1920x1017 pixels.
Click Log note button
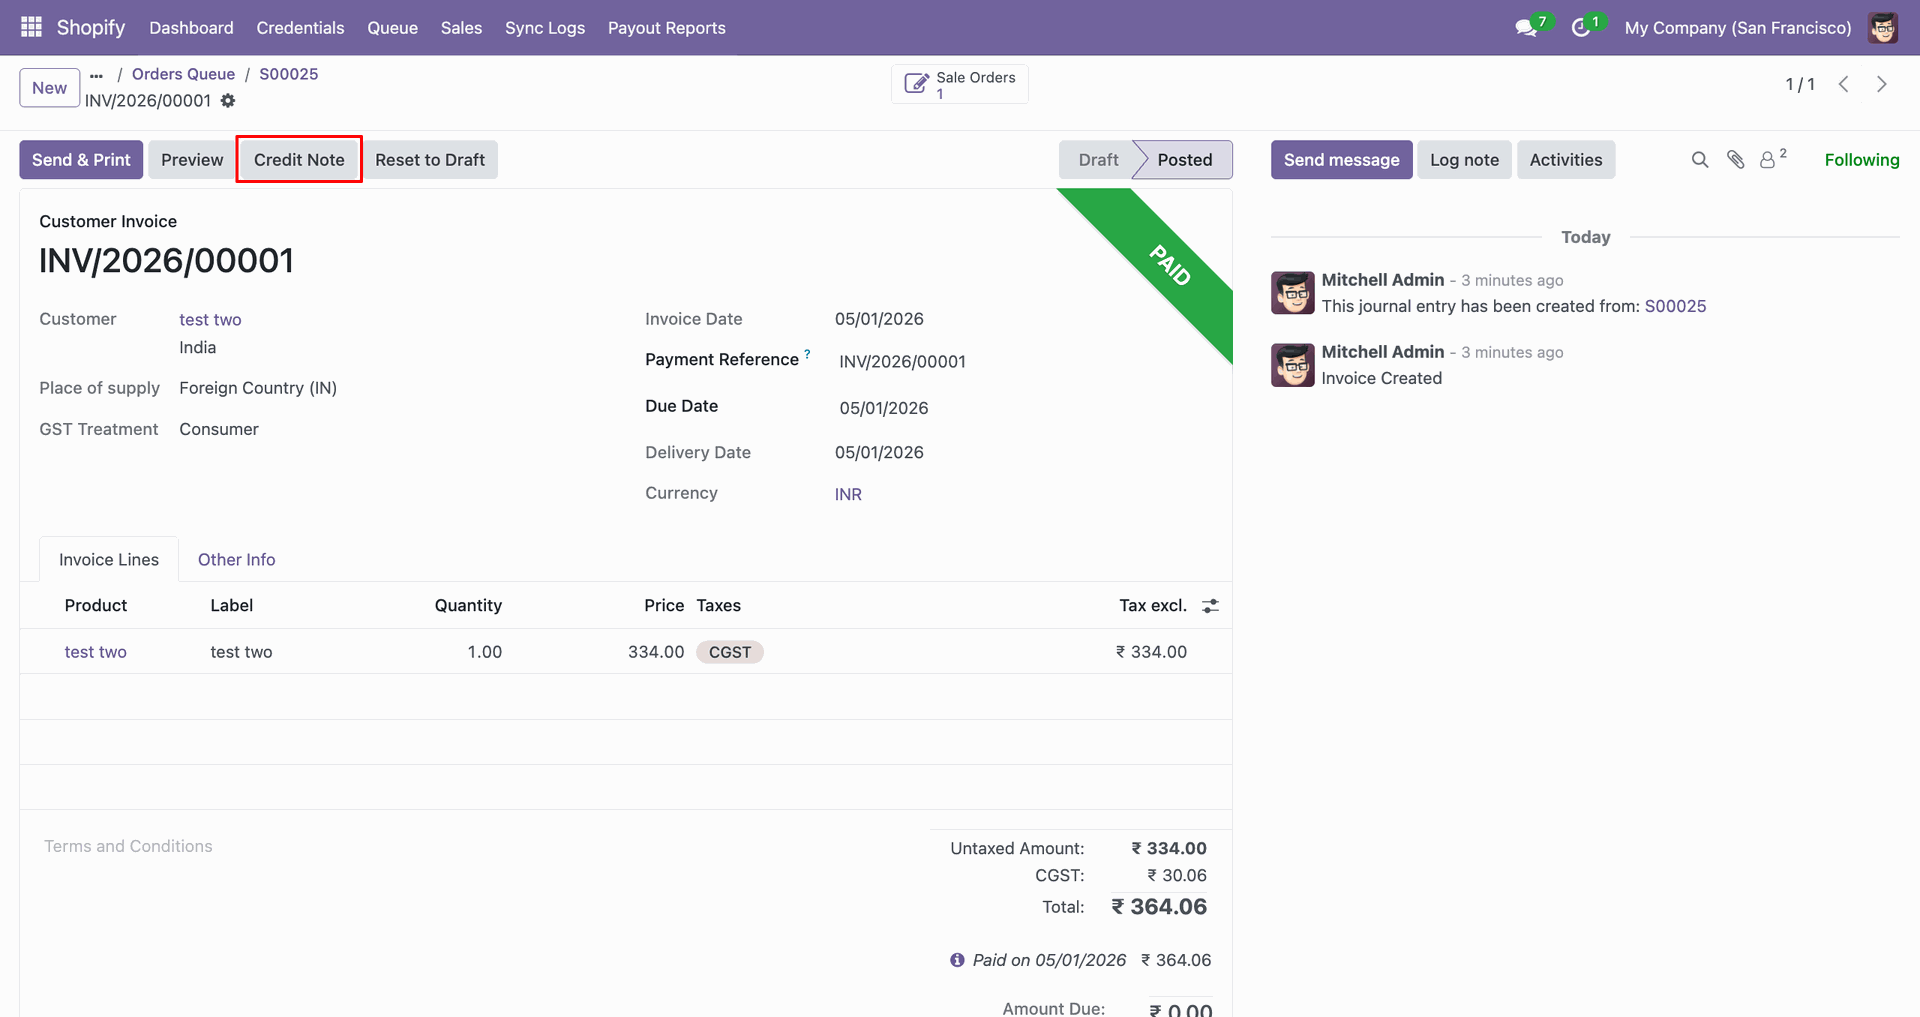tap(1464, 160)
